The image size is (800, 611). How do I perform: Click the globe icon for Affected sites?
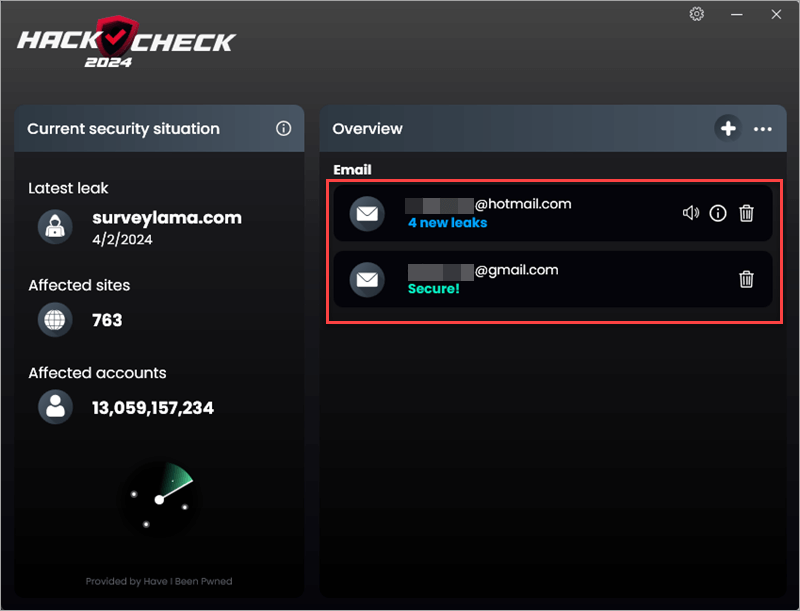pyautogui.click(x=55, y=320)
